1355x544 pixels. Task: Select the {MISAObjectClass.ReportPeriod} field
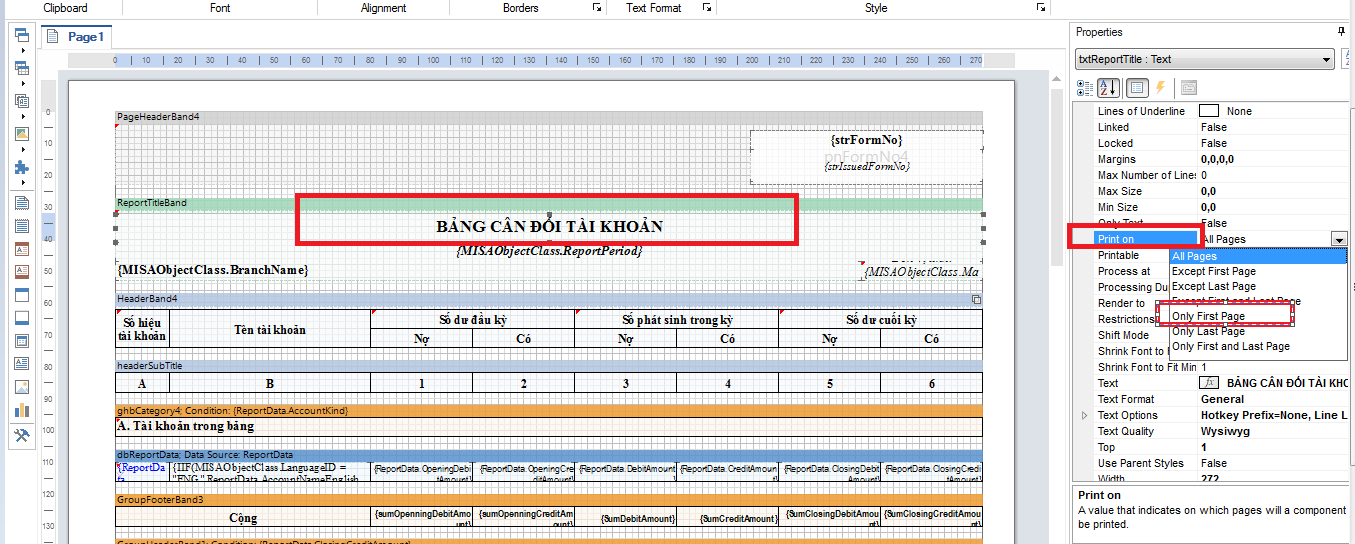pos(549,251)
